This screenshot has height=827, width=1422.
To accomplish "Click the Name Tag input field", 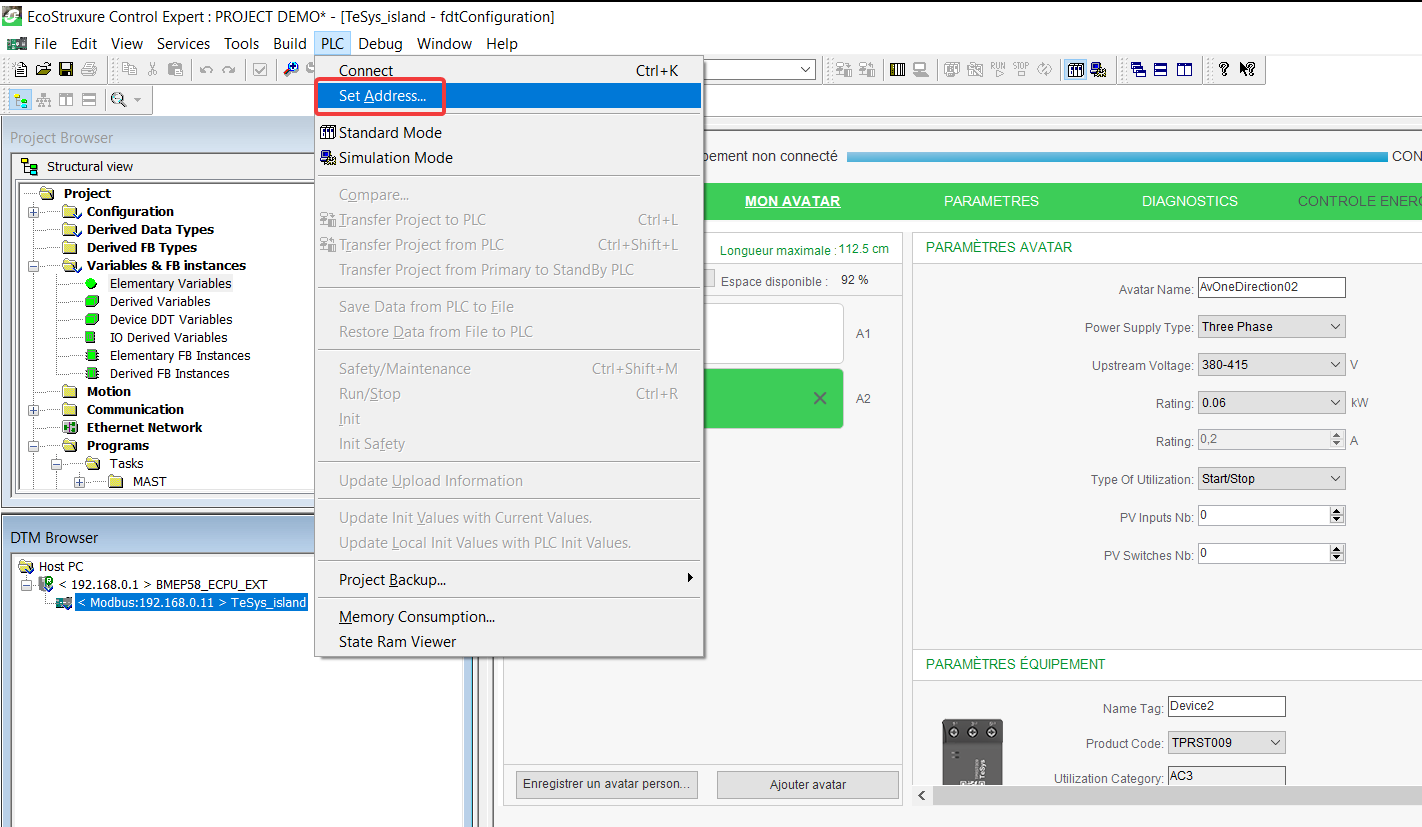I will click(1226, 706).
